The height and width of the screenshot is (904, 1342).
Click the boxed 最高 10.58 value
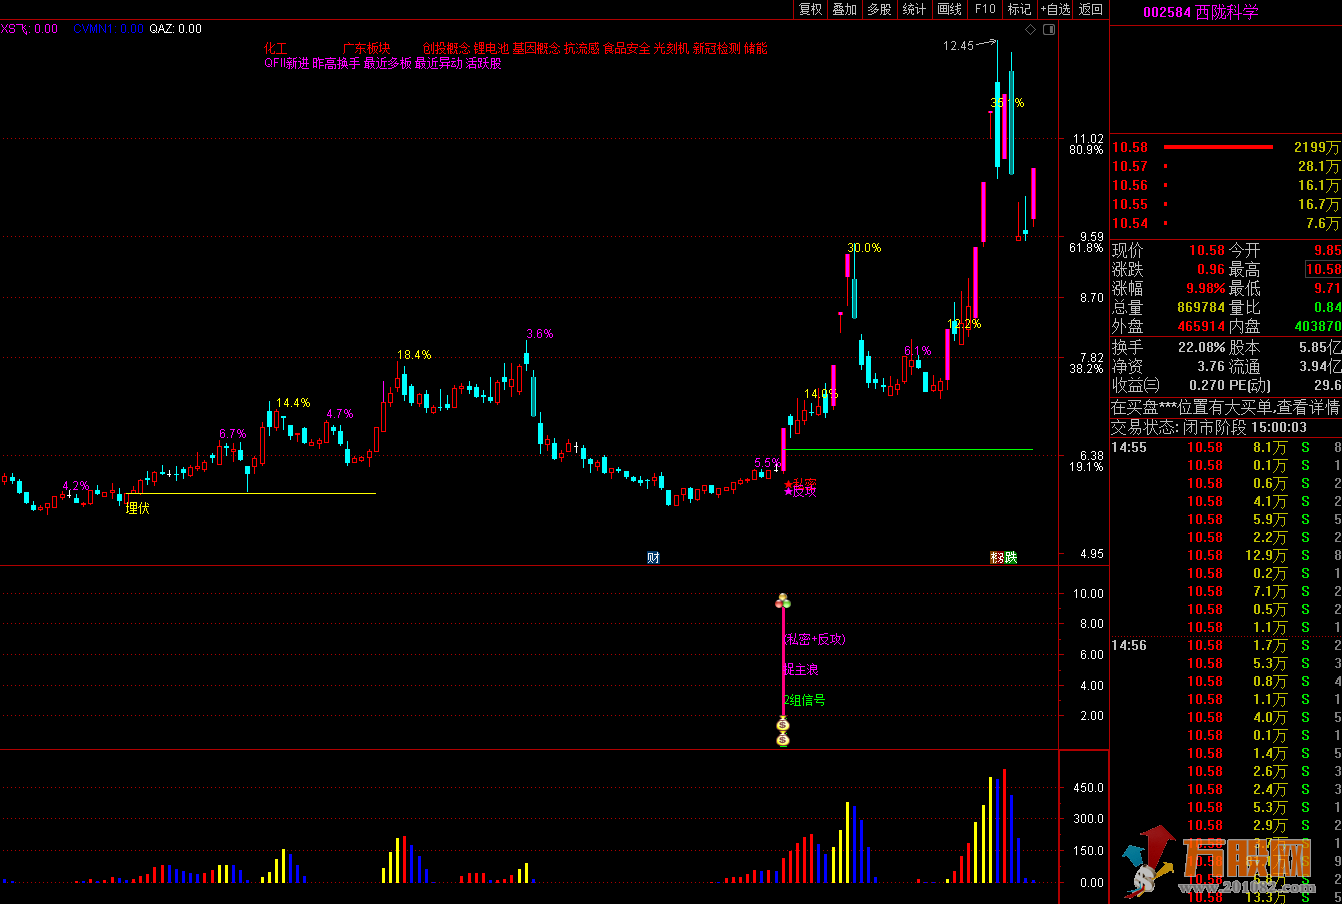click(1323, 269)
